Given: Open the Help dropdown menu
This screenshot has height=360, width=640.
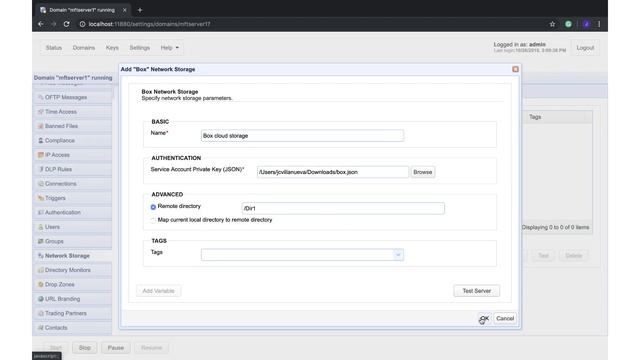Looking at the screenshot, I should [x=169, y=48].
